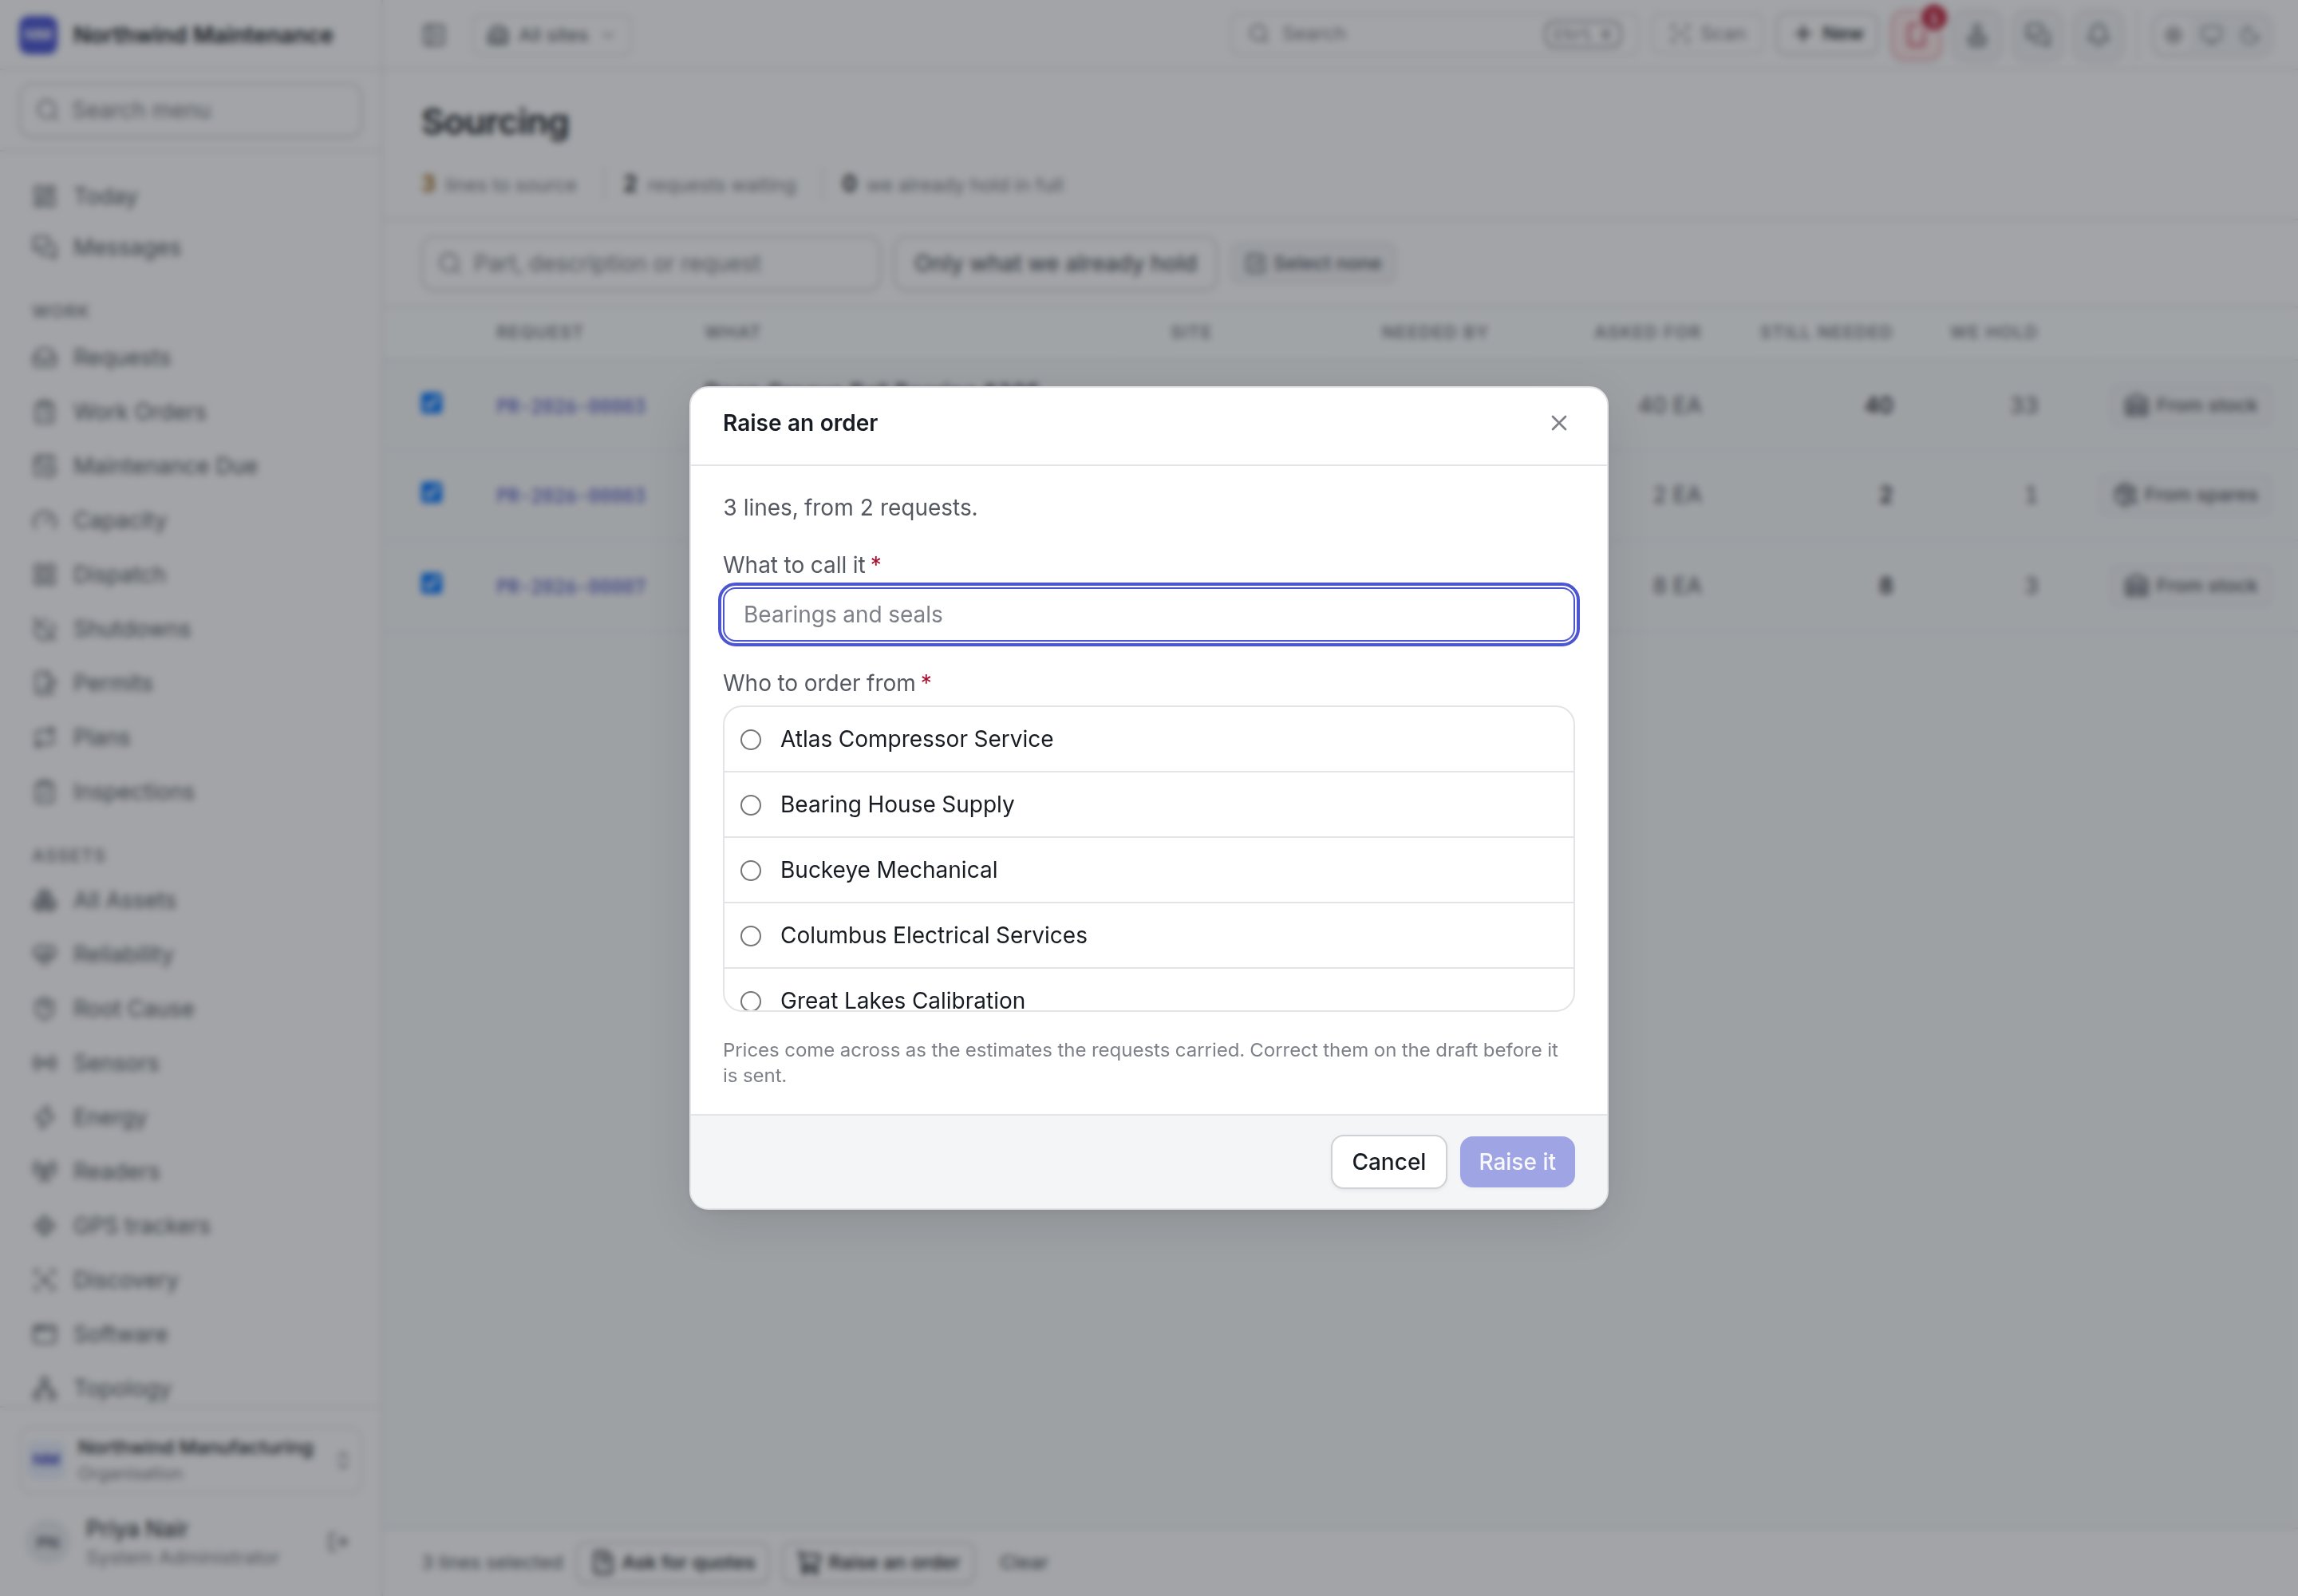Click the top Search box
This screenshot has height=1596, width=2298.
tap(1432, 34)
